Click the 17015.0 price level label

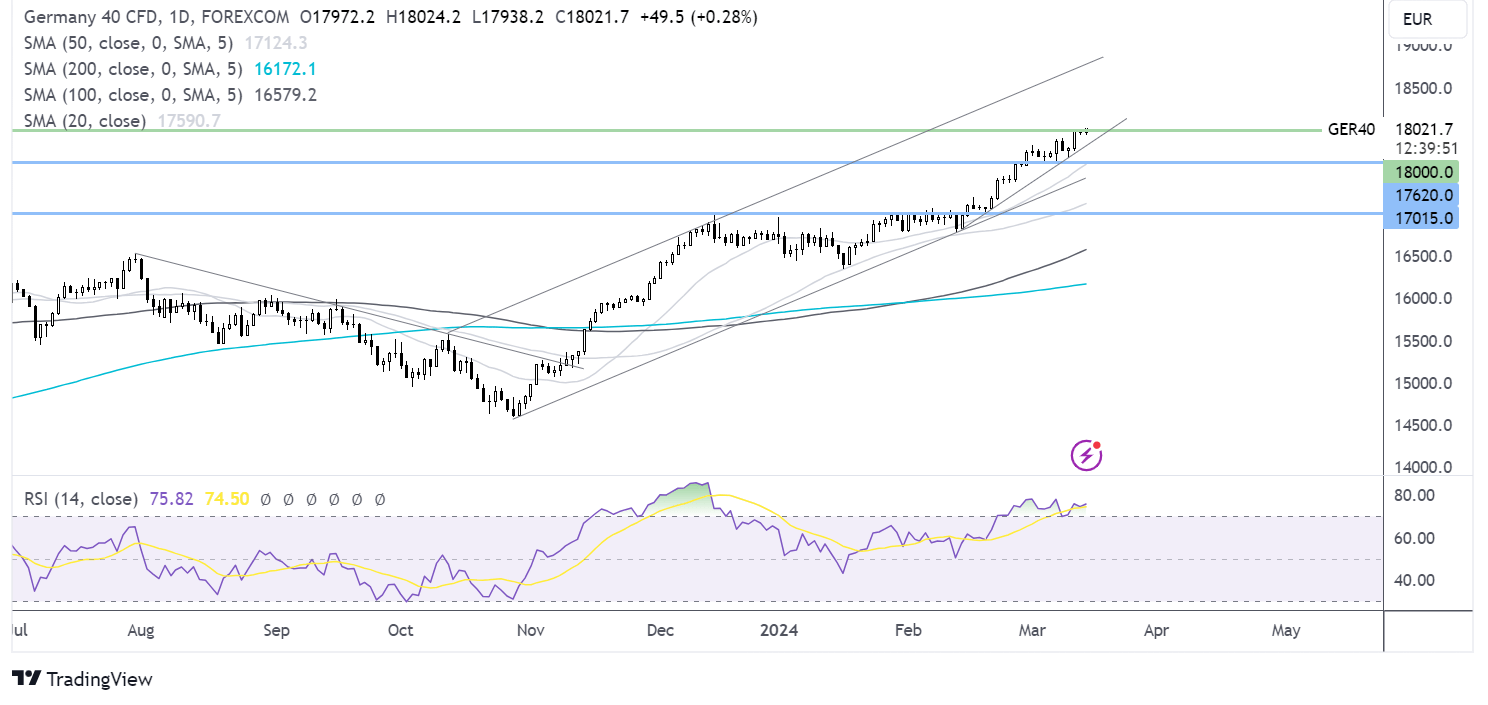pos(1421,217)
